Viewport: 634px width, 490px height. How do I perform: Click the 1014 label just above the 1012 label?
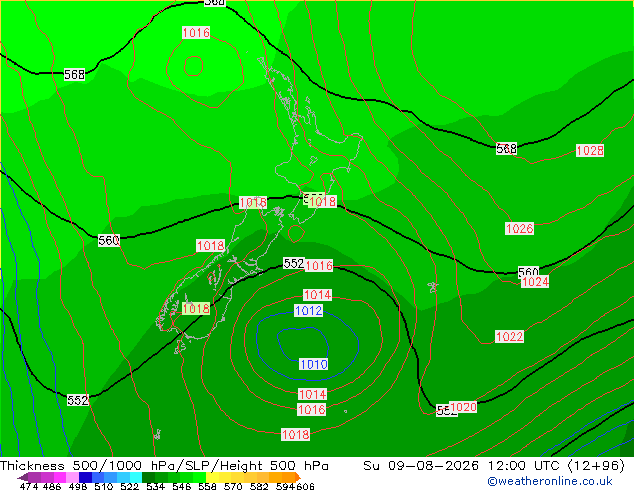[317, 295]
